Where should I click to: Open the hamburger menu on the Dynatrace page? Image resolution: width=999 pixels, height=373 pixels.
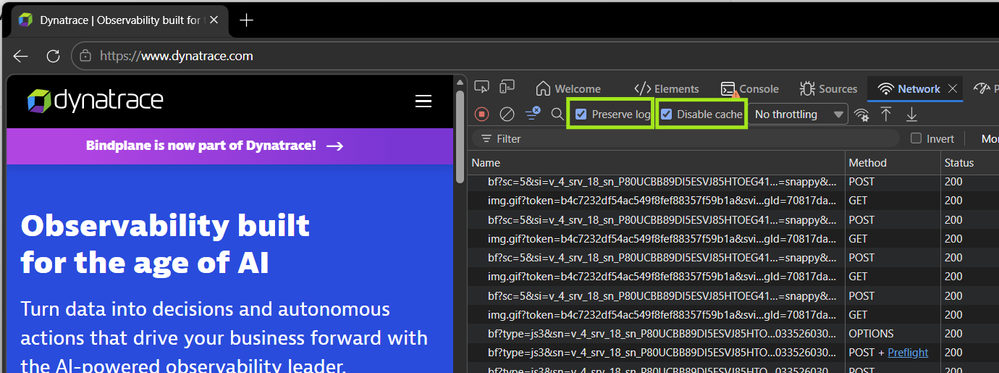[423, 101]
